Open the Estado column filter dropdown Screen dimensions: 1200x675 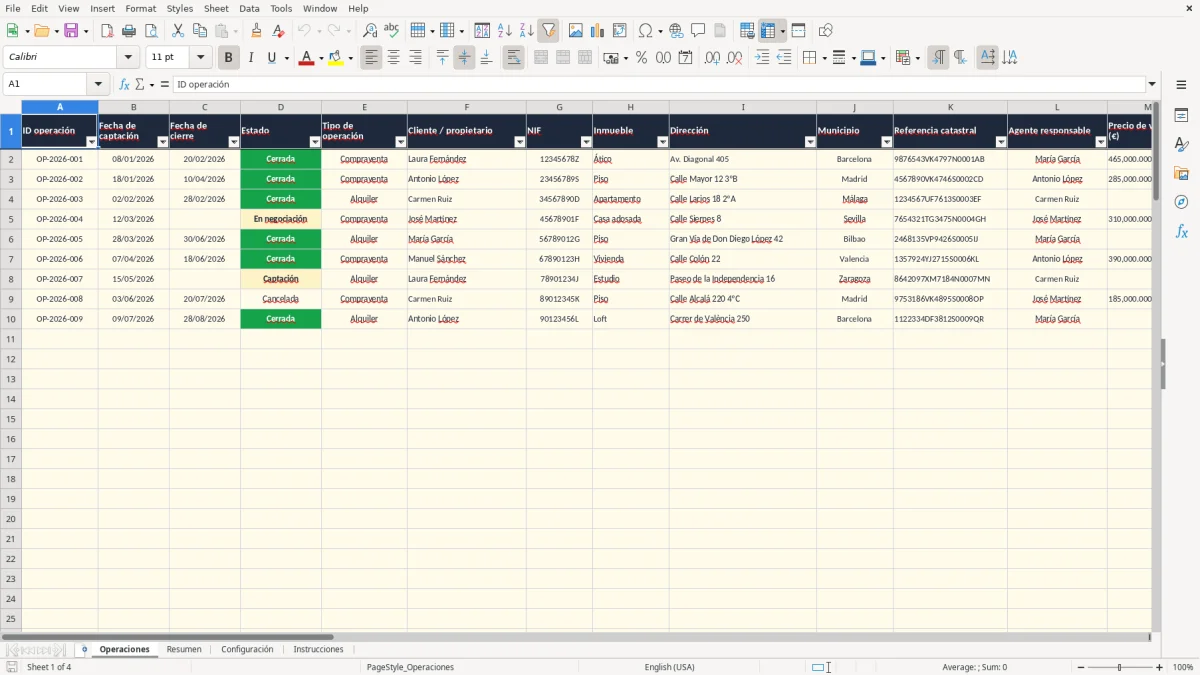pos(315,142)
